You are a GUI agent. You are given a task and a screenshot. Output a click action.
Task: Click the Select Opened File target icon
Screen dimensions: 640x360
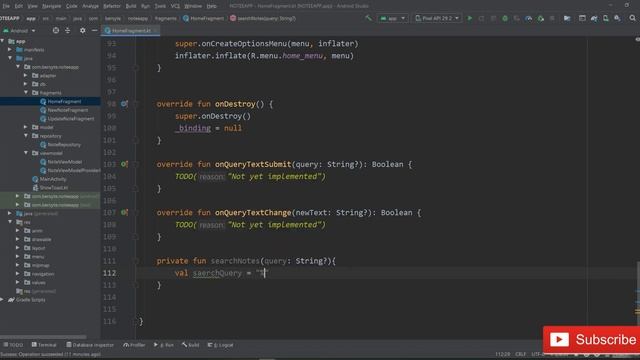[56, 31]
